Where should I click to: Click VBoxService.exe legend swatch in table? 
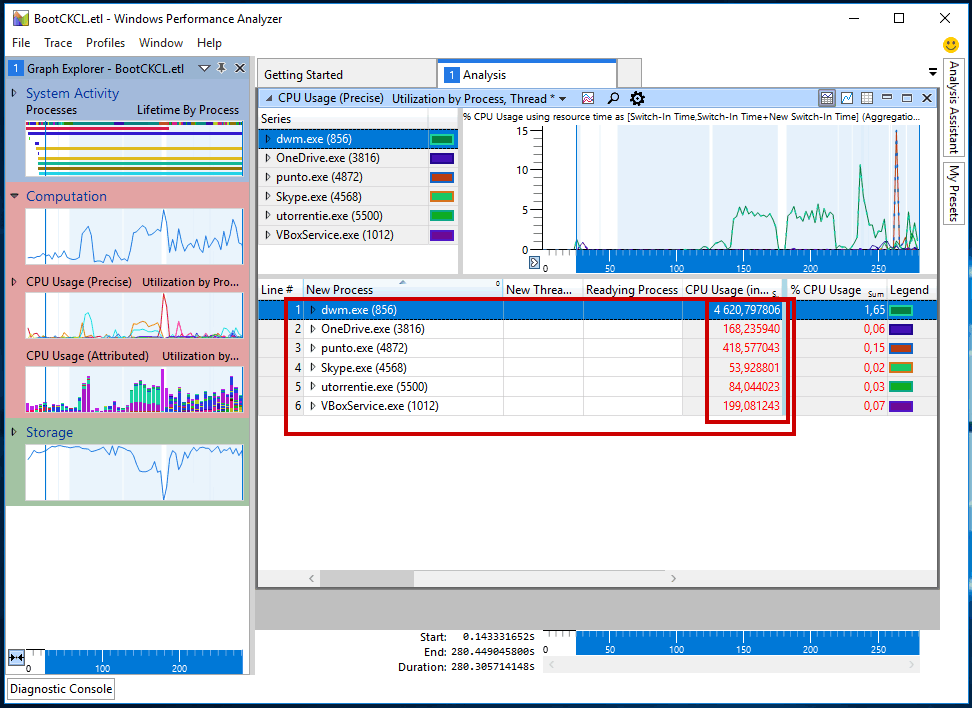901,407
